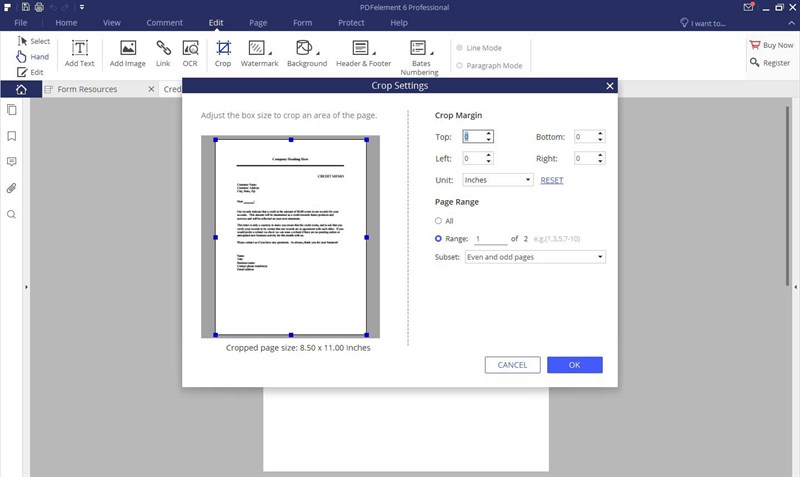
Task: Switch to the Form ribbon tab
Action: pos(303,22)
